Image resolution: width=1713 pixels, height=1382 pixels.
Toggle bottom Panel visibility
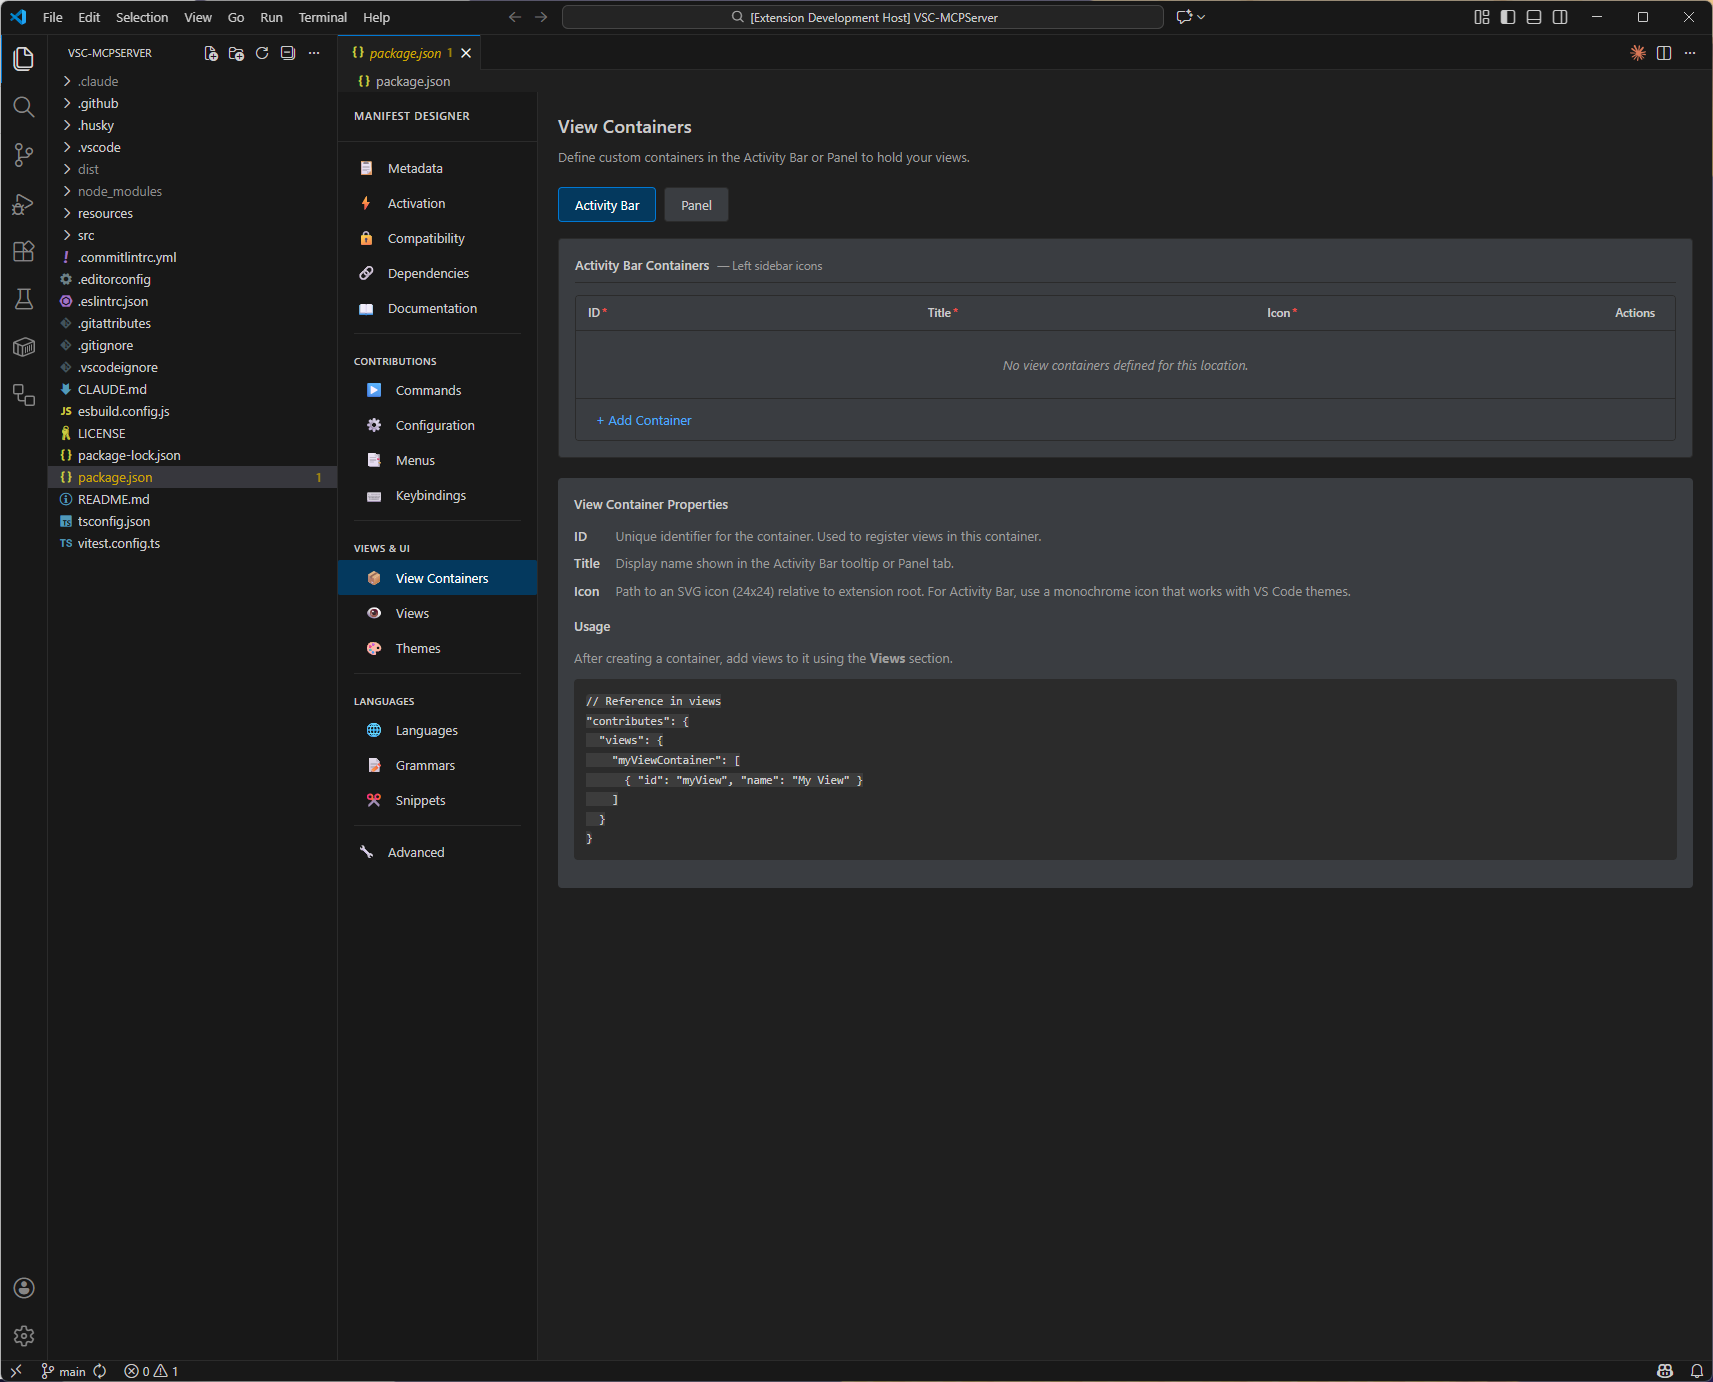[1534, 17]
